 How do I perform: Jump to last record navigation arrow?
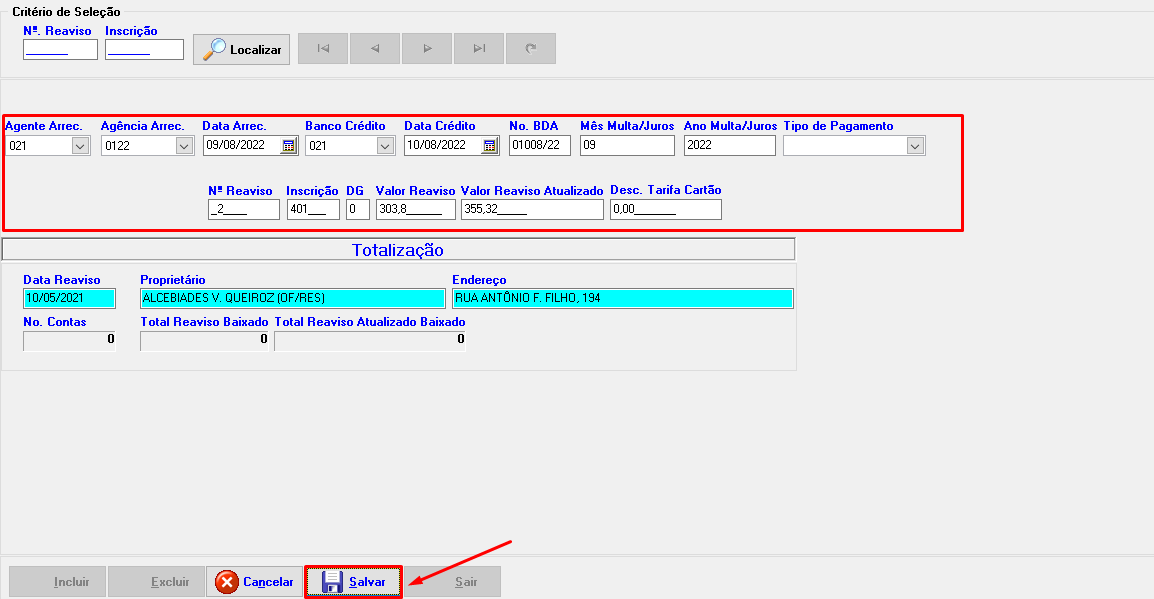coord(479,48)
